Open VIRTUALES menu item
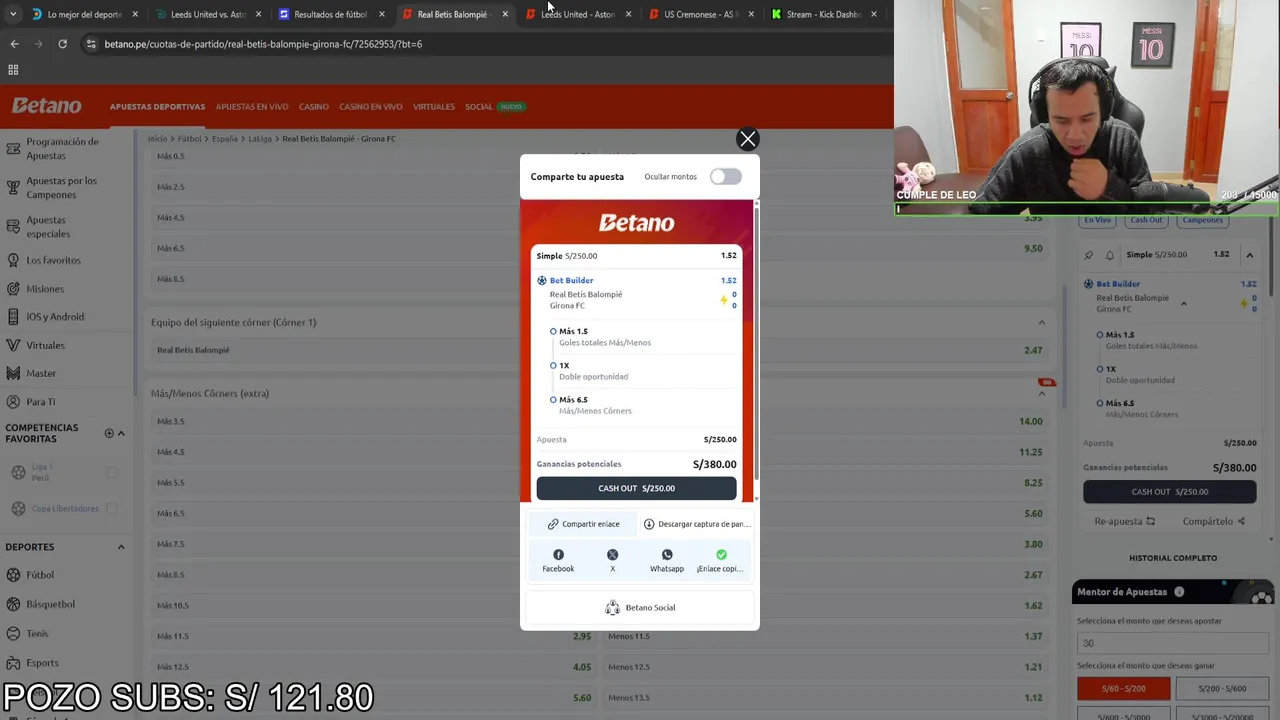This screenshot has height=720, width=1280. click(x=434, y=107)
